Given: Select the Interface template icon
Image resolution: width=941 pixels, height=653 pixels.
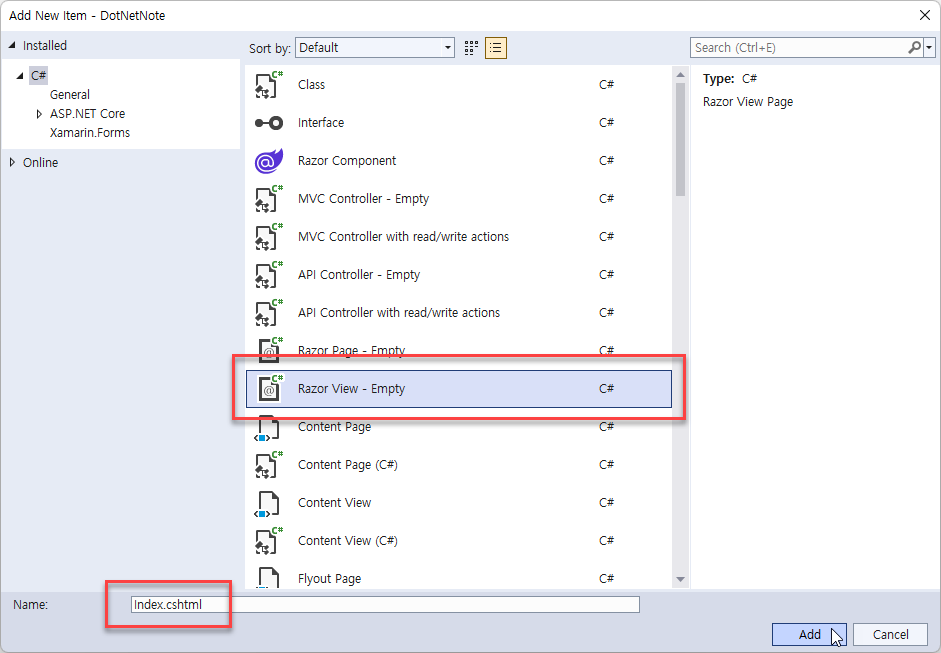Looking at the screenshot, I should click(268, 123).
